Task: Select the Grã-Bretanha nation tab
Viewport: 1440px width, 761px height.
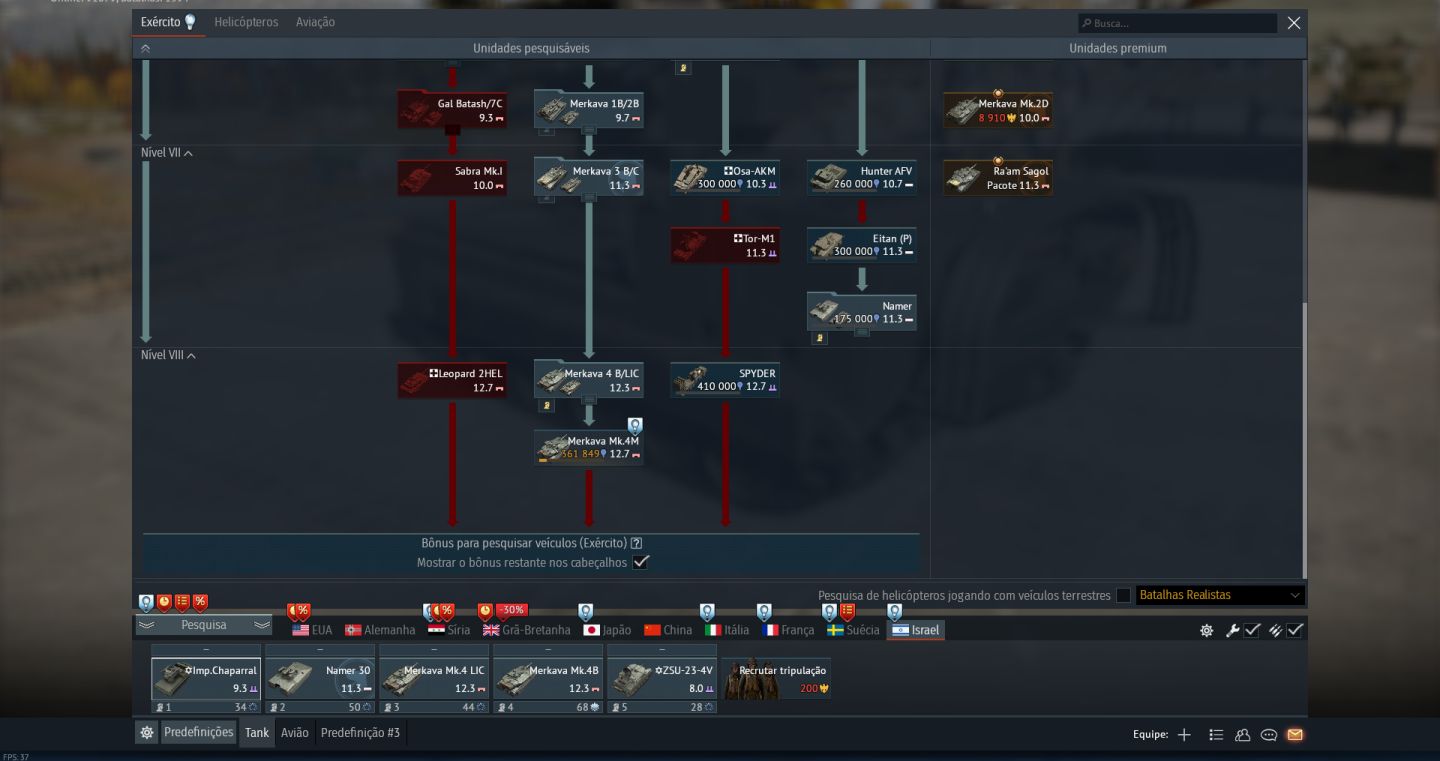Action: click(x=526, y=630)
